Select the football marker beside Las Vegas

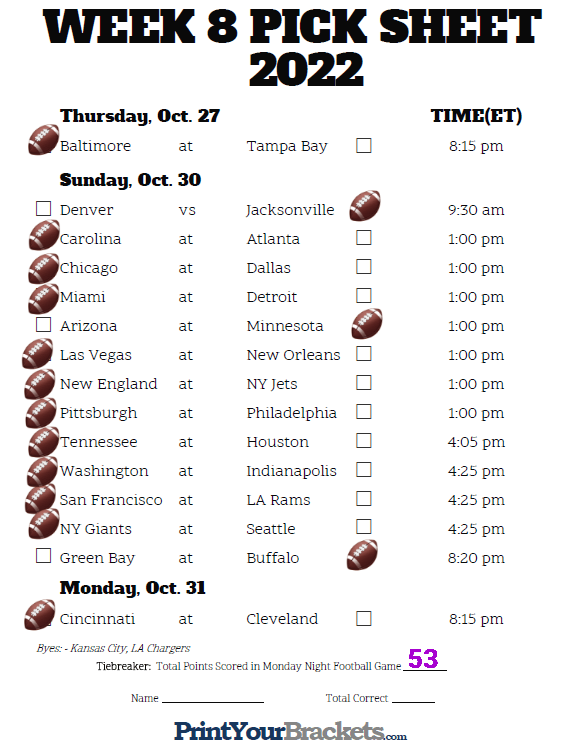coord(37,353)
